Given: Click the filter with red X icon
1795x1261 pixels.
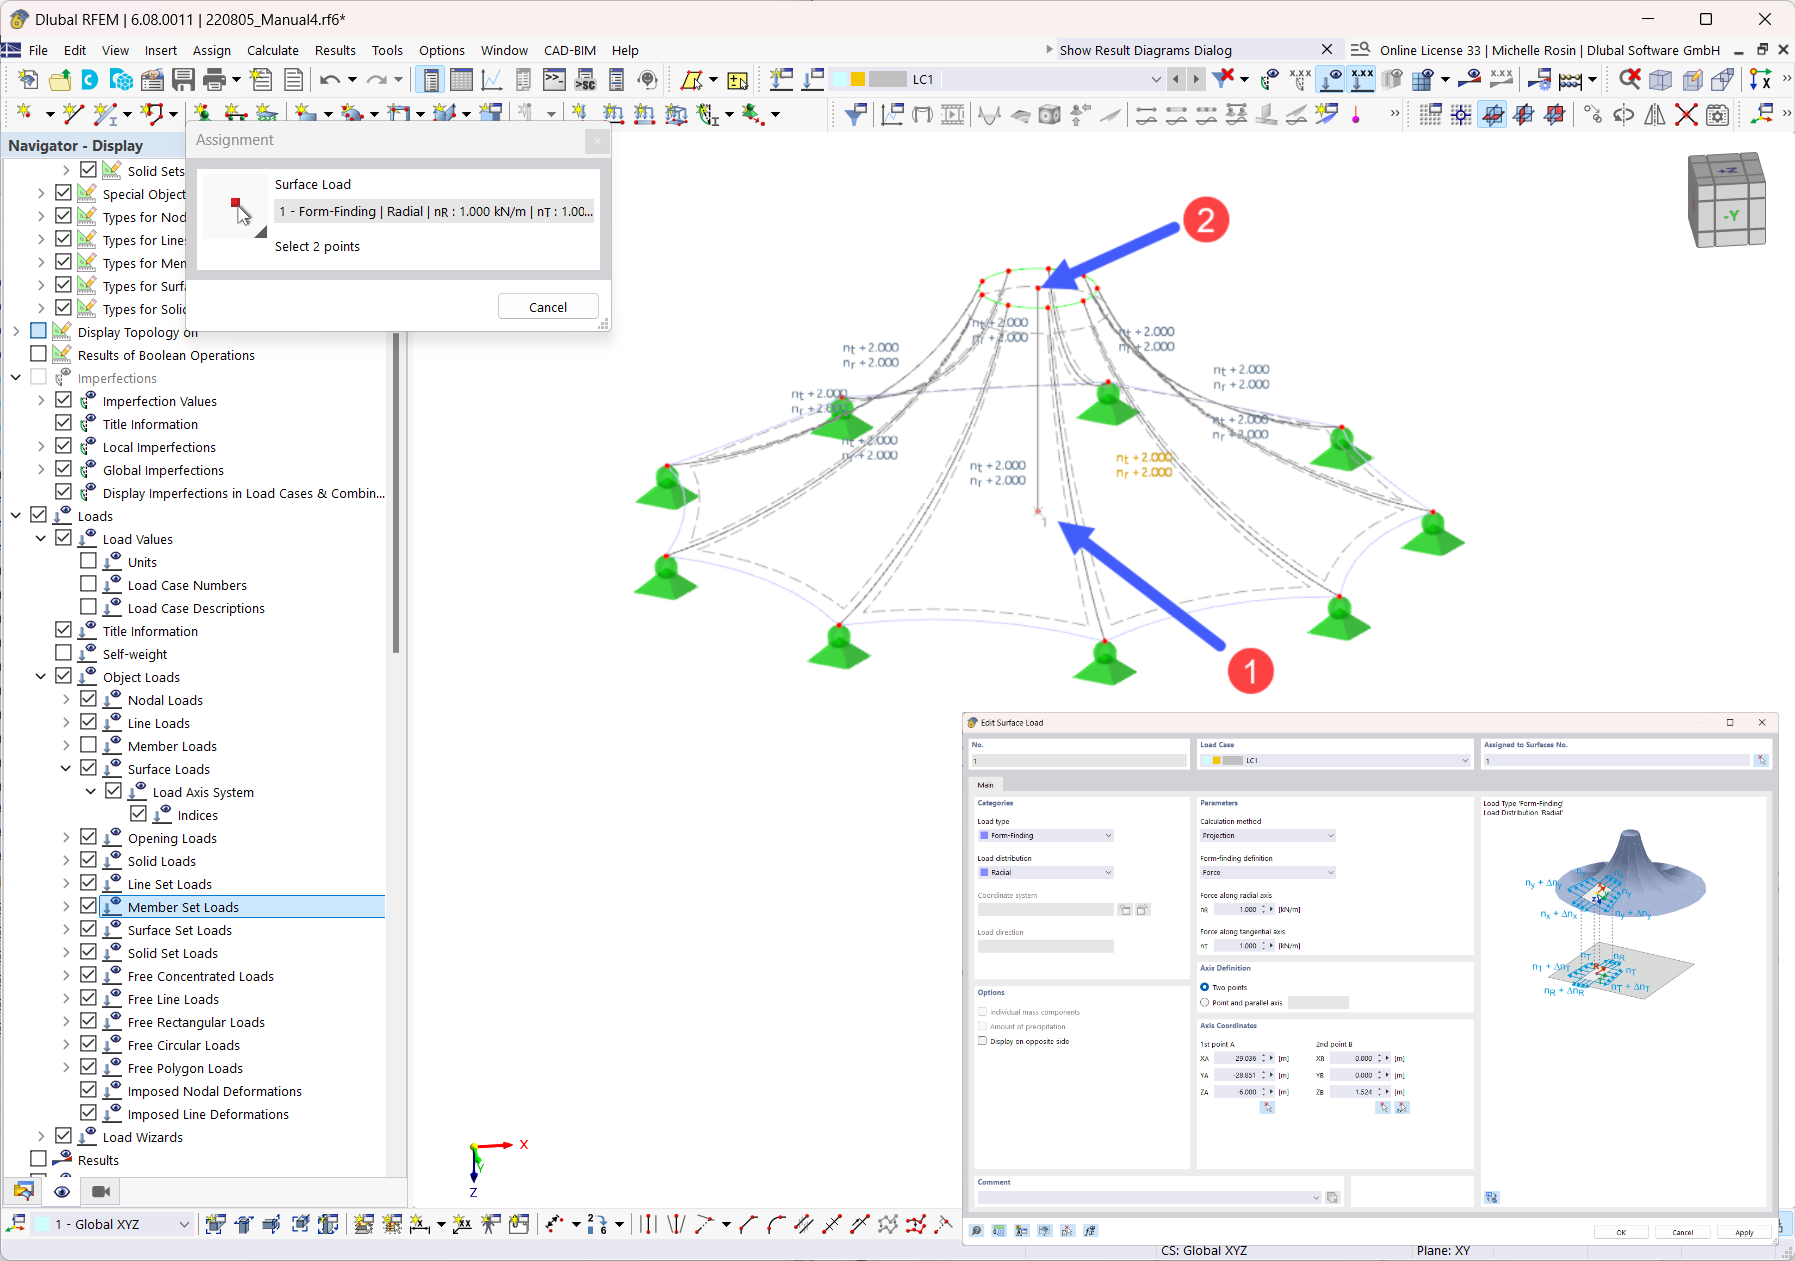Looking at the screenshot, I should point(1223,79).
